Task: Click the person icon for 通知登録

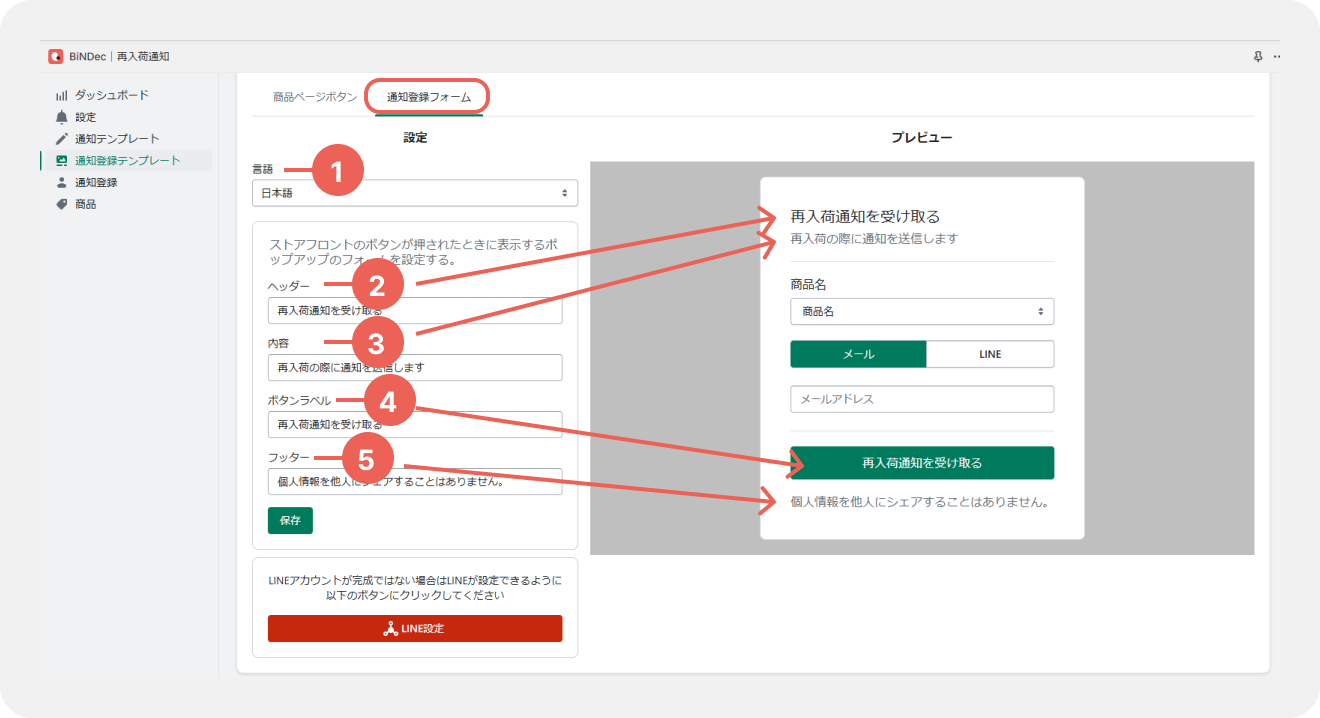Action: [61, 183]
